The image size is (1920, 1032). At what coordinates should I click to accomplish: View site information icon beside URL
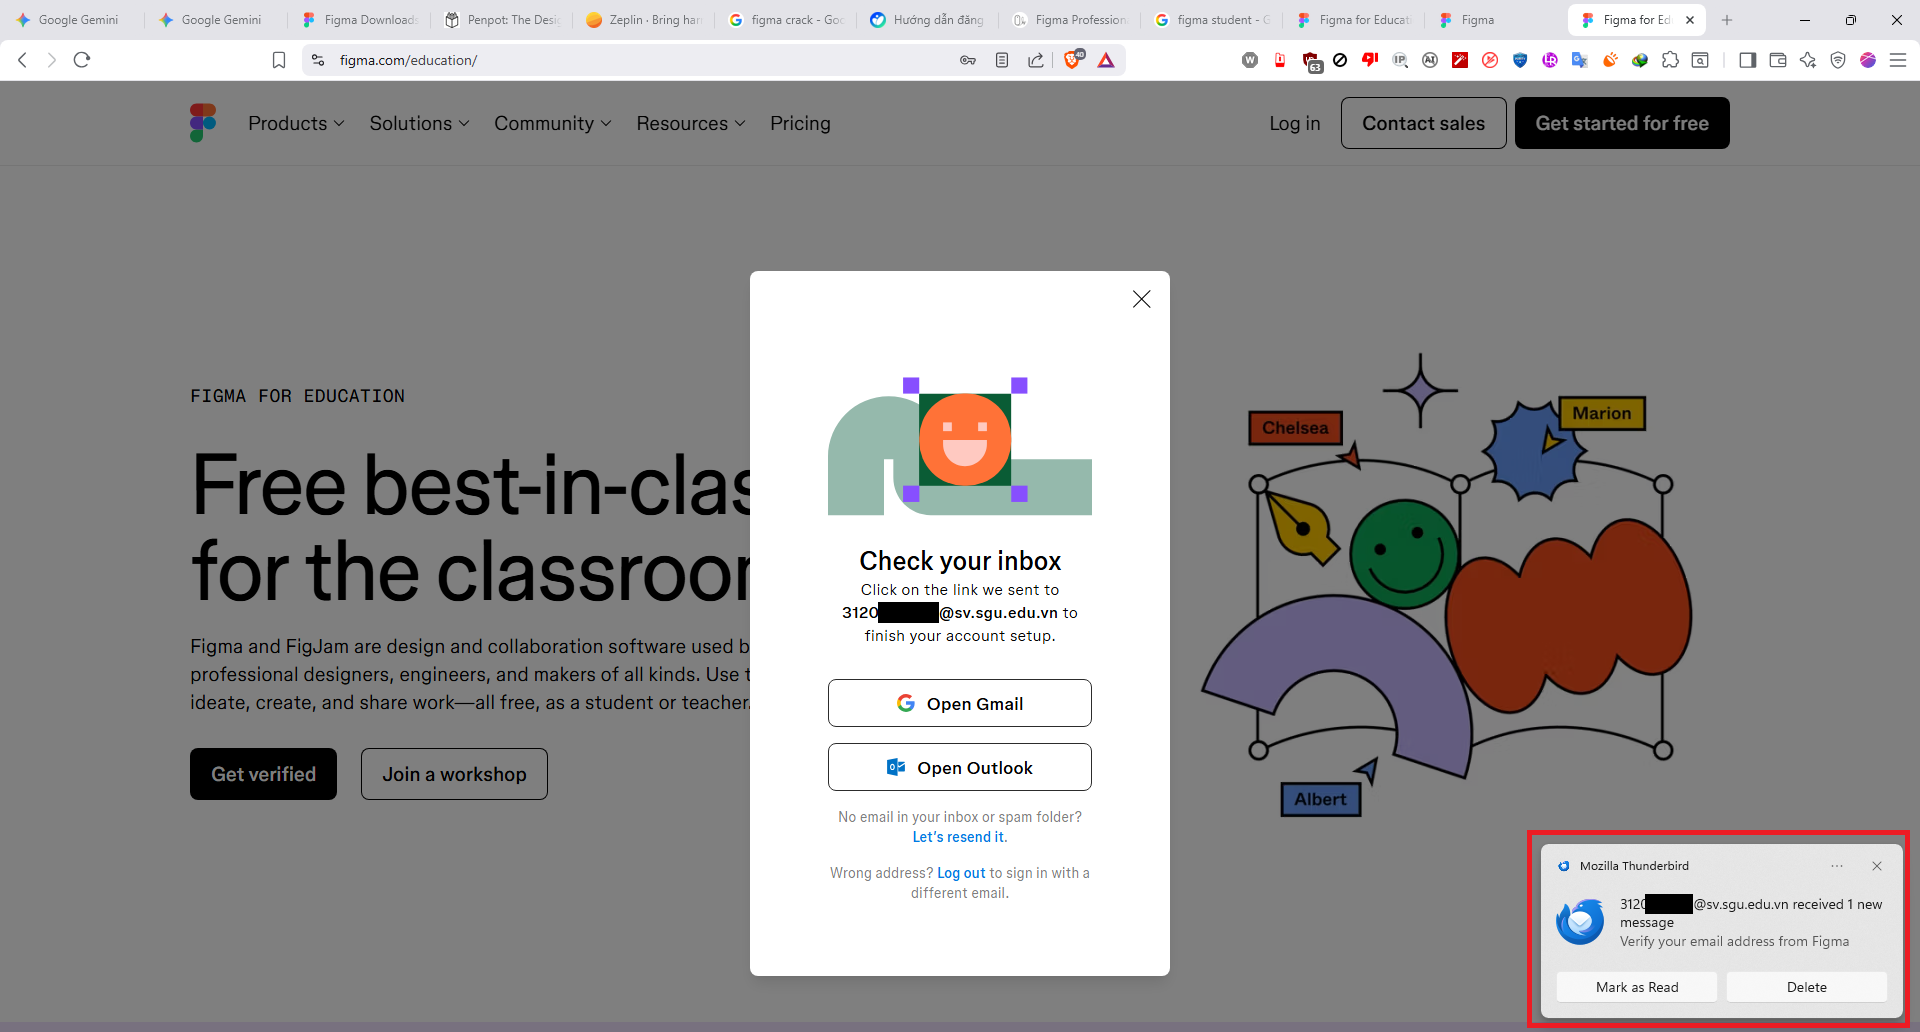pos(318,60)
